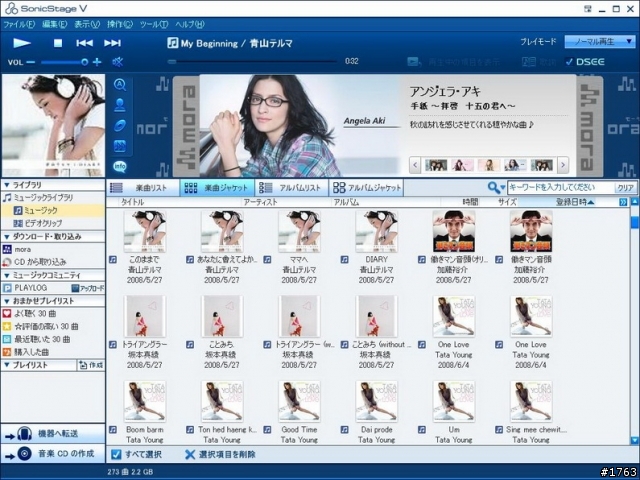The image size is (640, 480).
Task: Open the 編集 menu
Action: click(x=54, y=24)
